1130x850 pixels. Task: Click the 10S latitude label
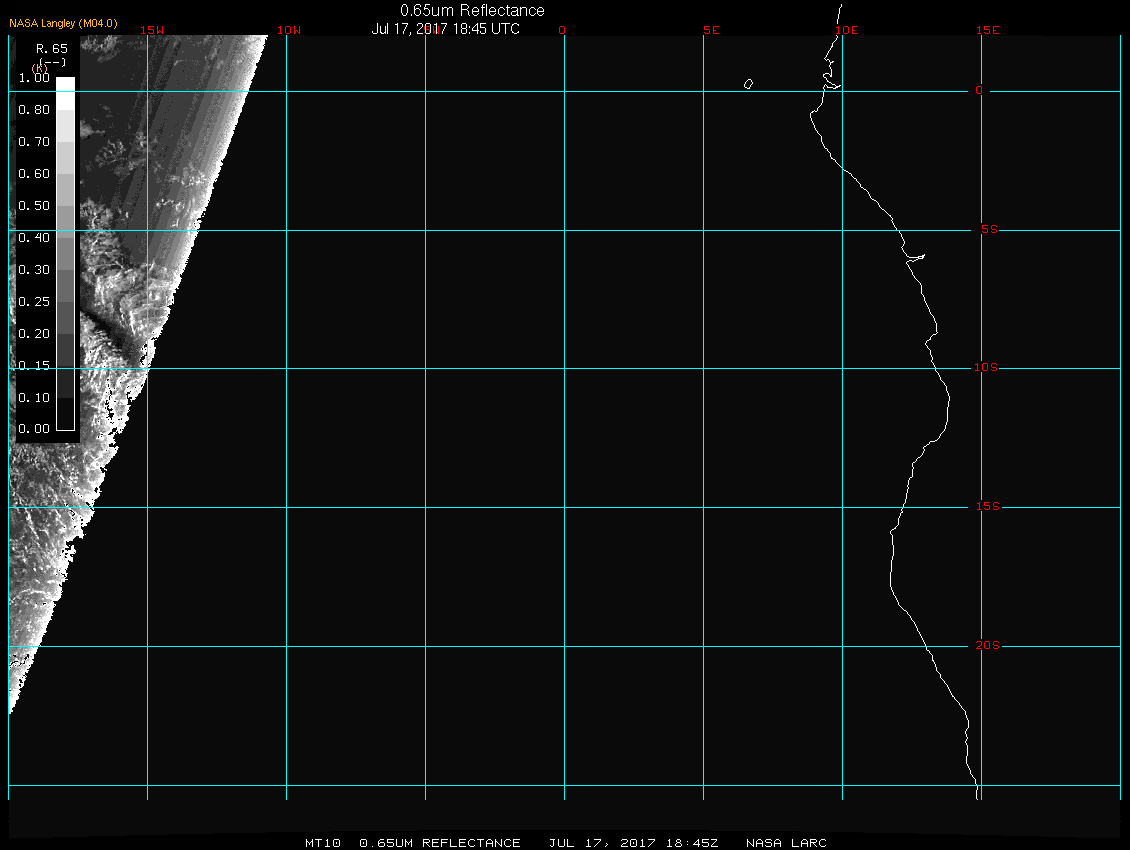[x=986, y=368]
